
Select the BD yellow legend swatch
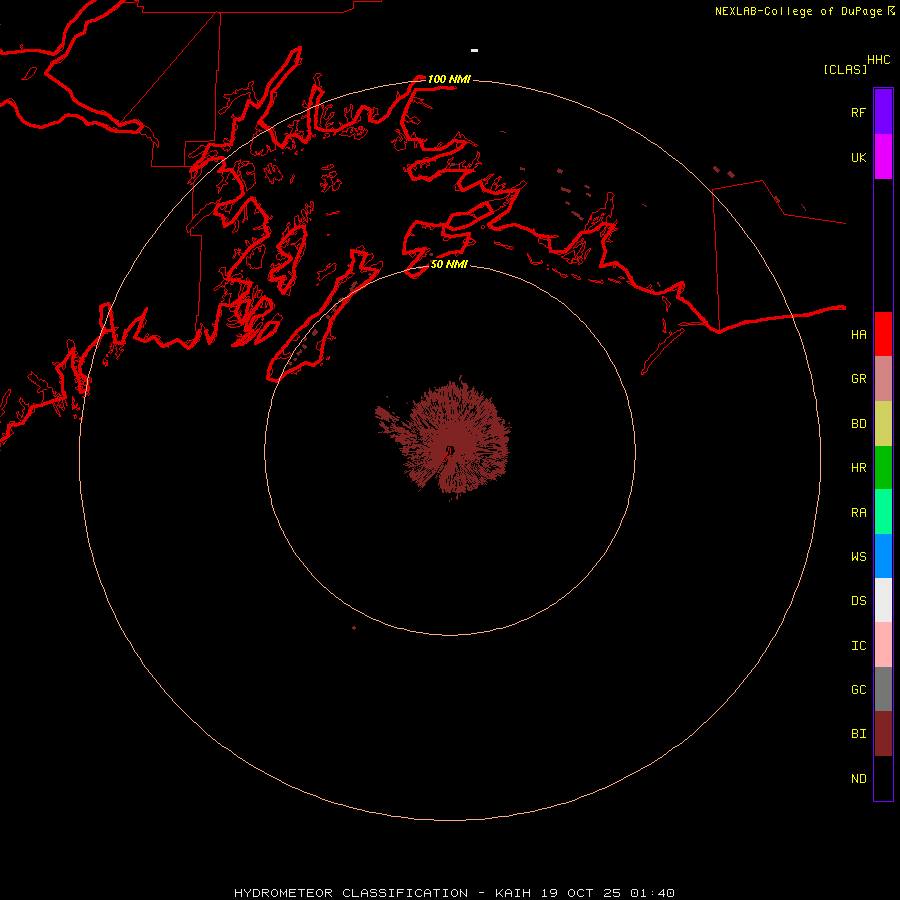(x=883, y=423)
